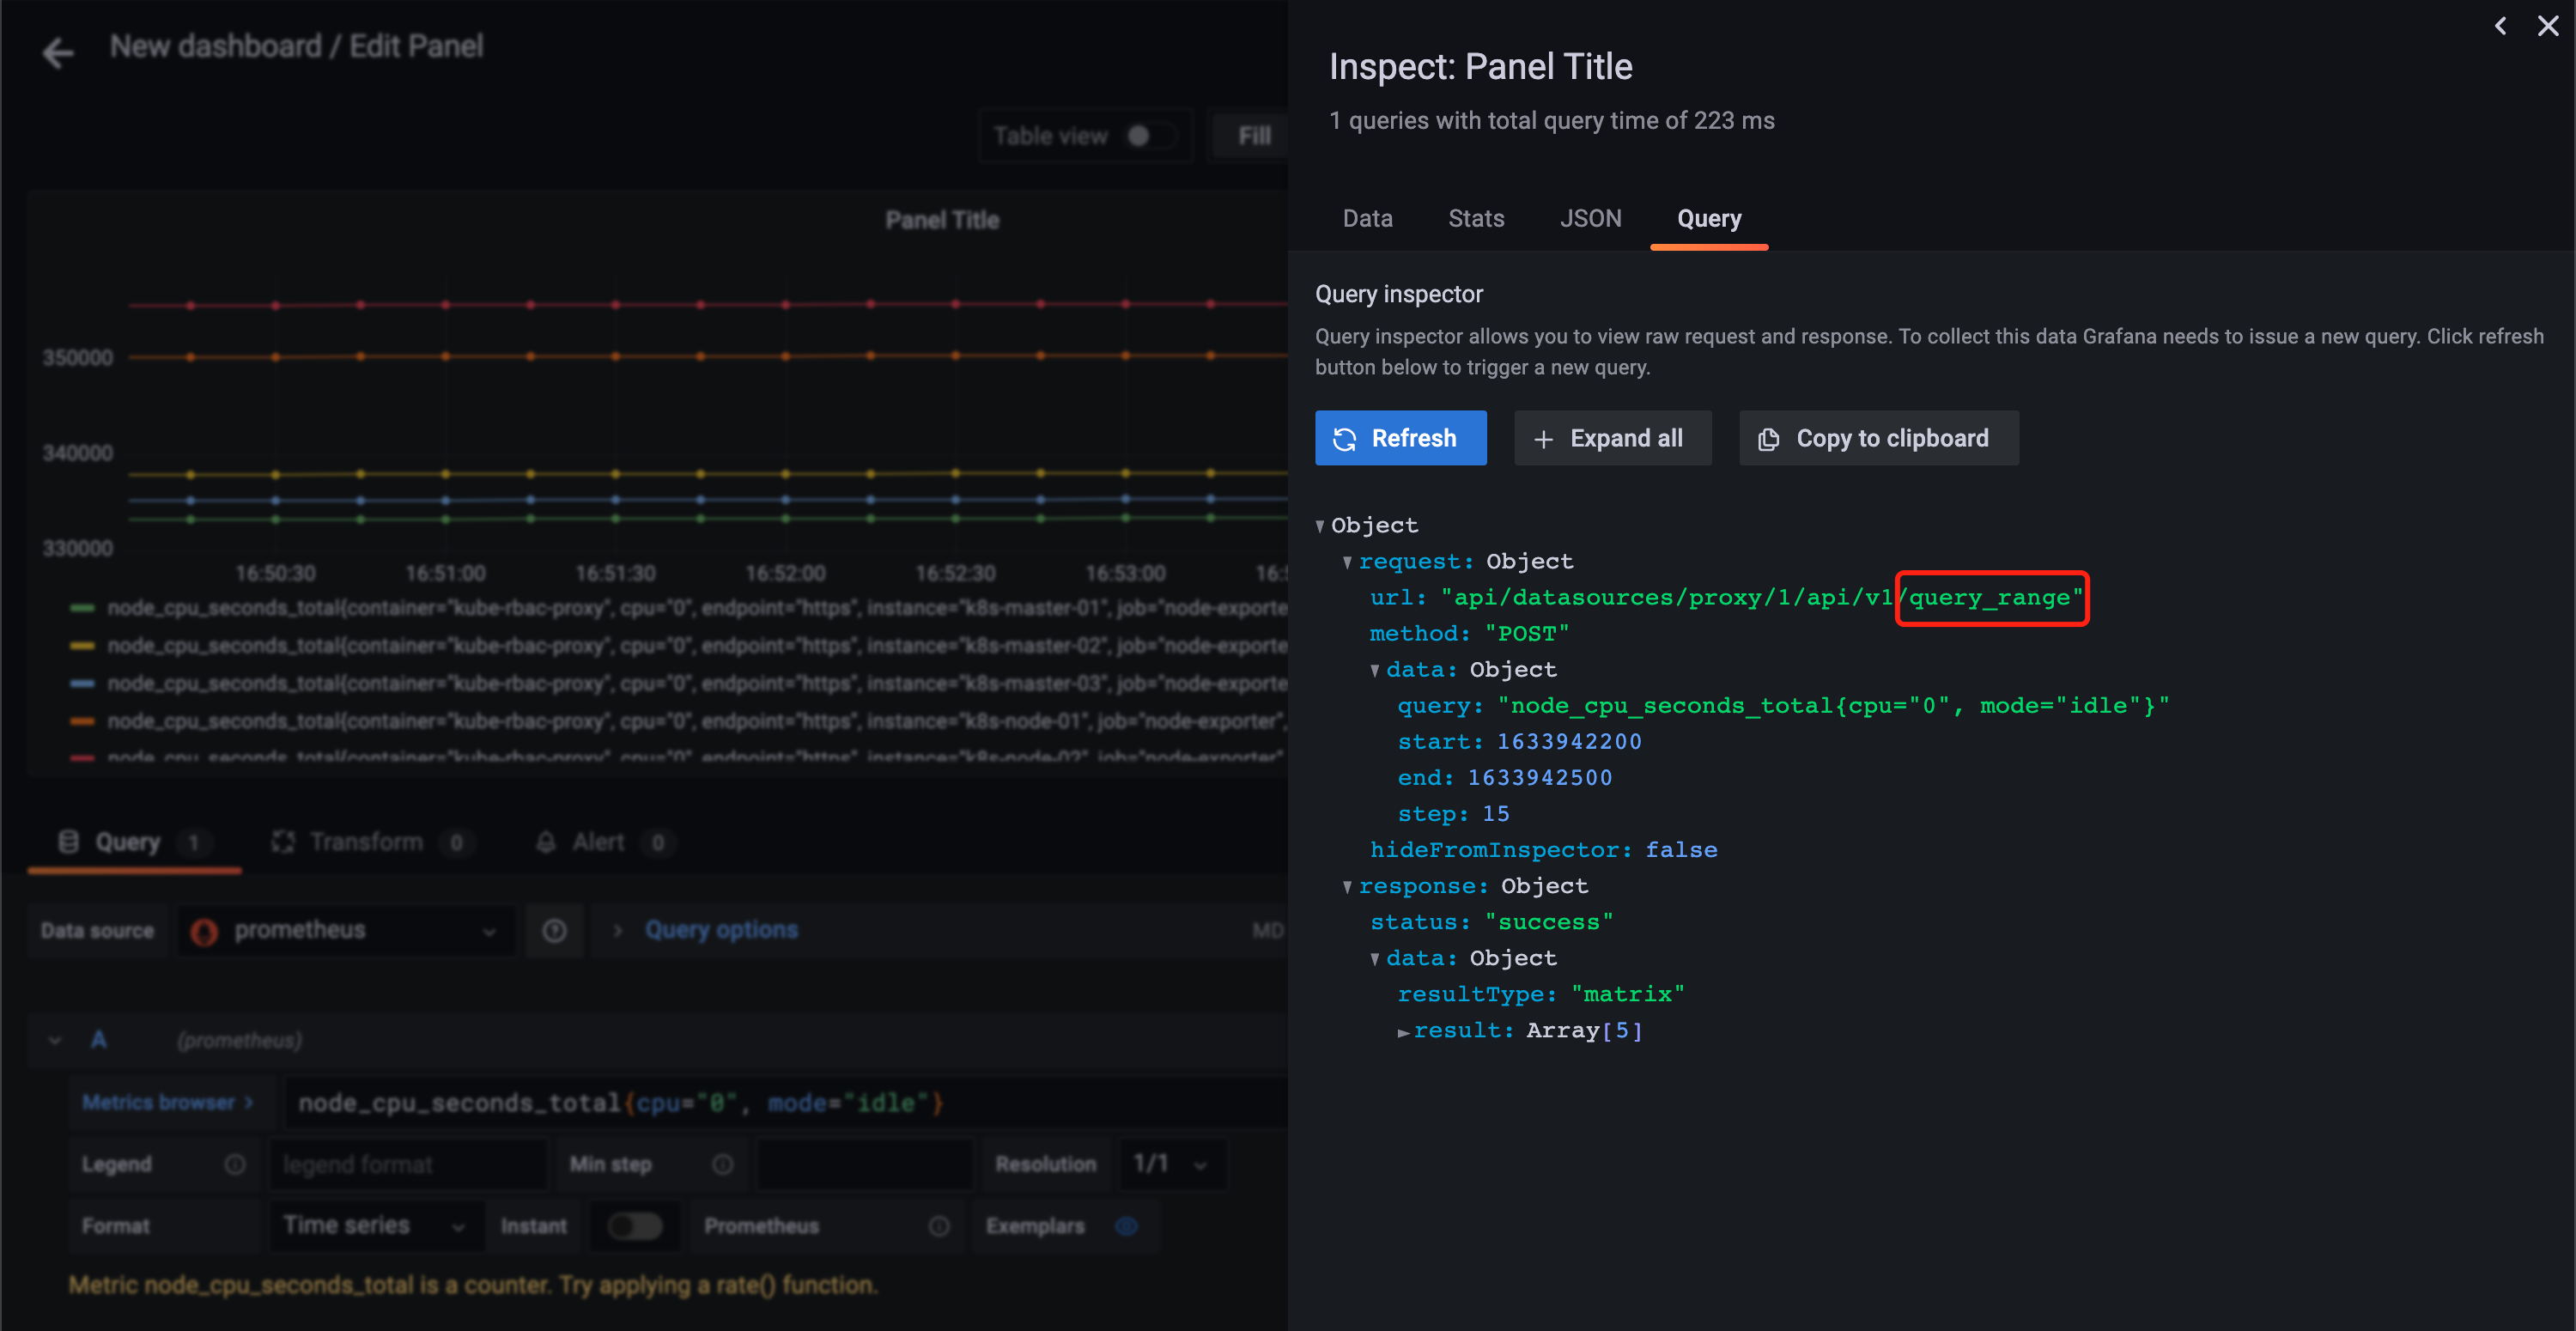Expand the result Array[5] node
Screen dimensions: 2576x1331
[1403, 1031]
